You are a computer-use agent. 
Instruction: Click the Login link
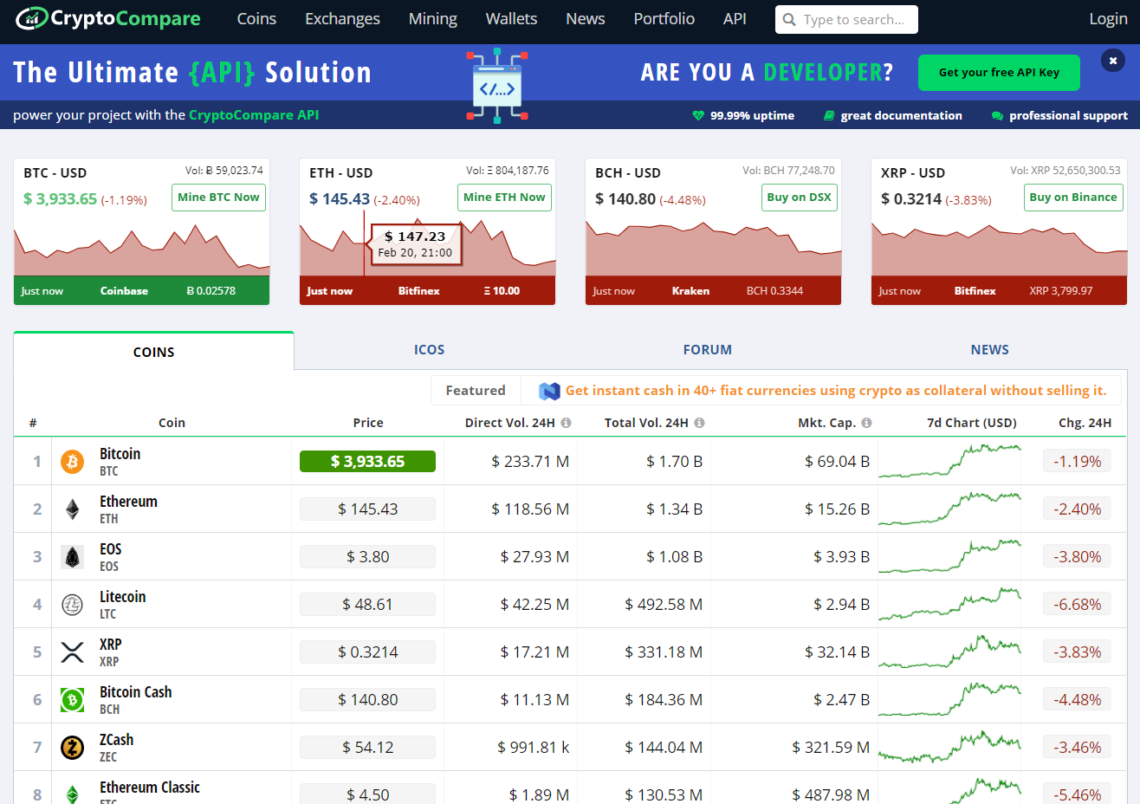pyautogui.click(x=1108, y=19)
